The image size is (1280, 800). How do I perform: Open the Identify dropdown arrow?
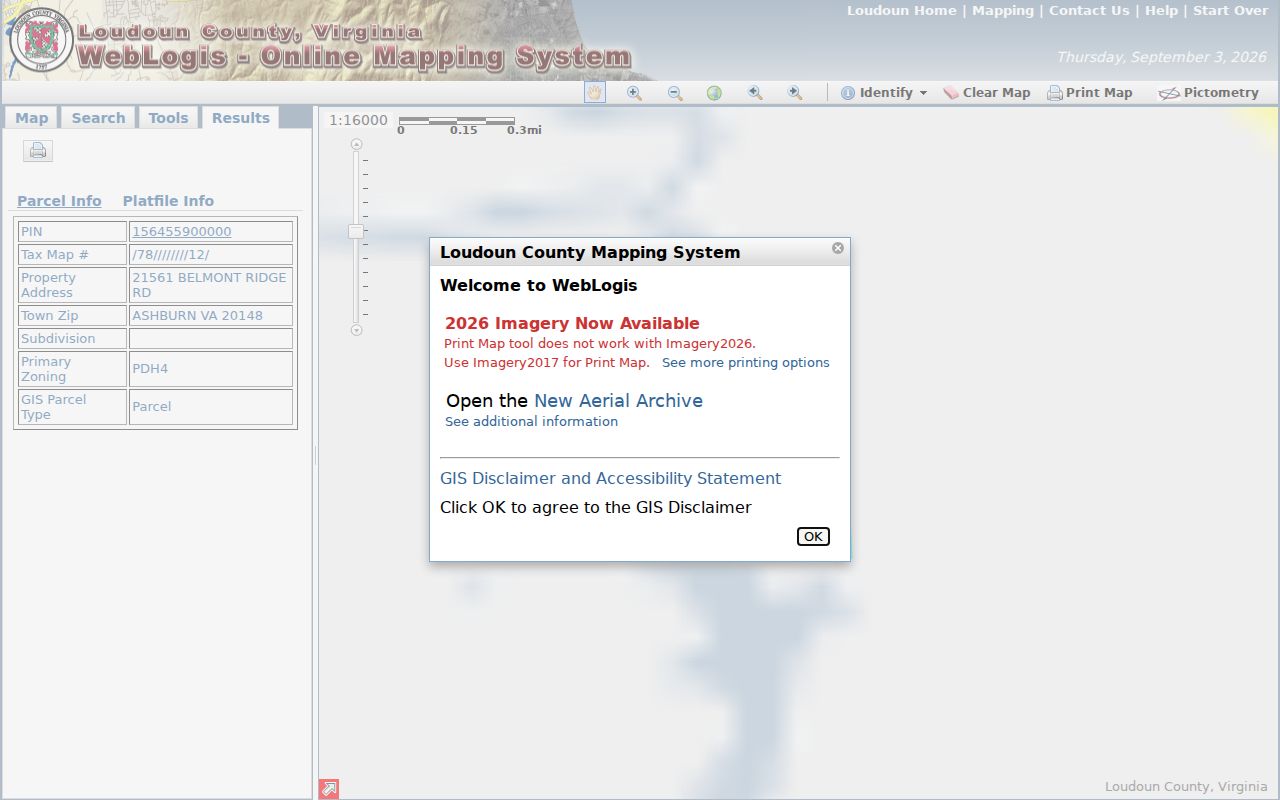point(923,93)
